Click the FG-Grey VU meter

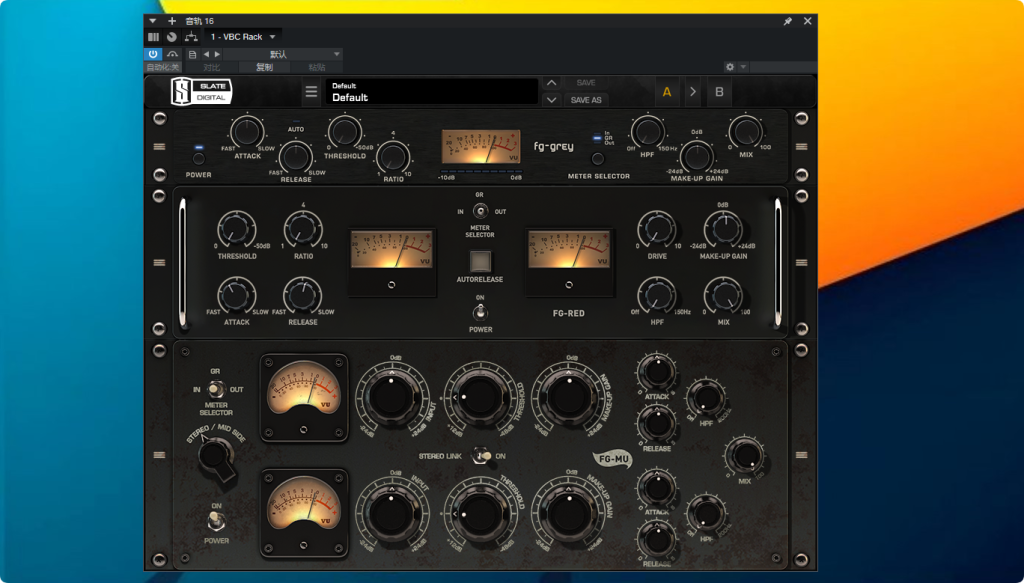coord(481,146)
